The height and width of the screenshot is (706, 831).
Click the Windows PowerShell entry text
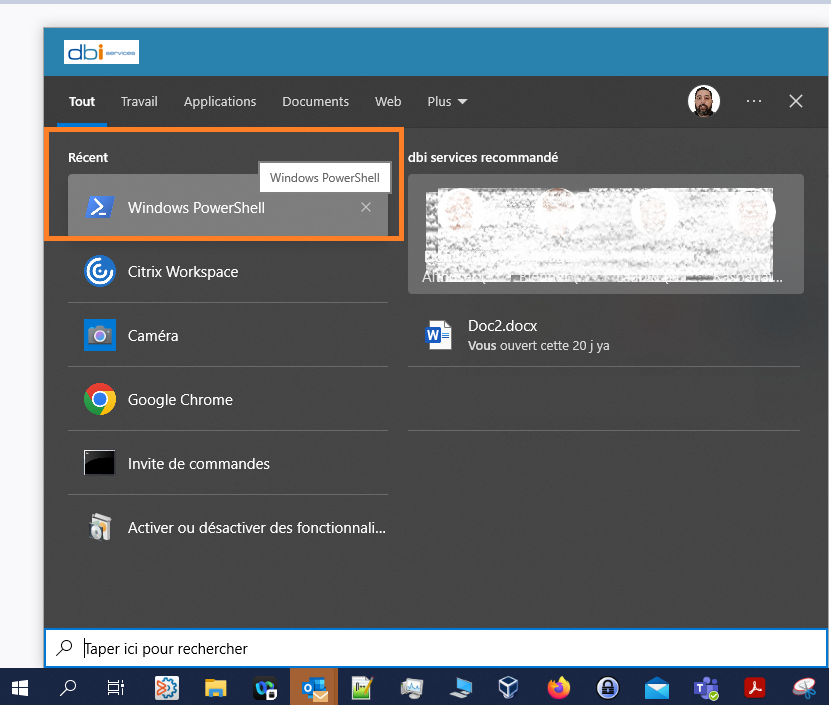[x=196, y=208]
